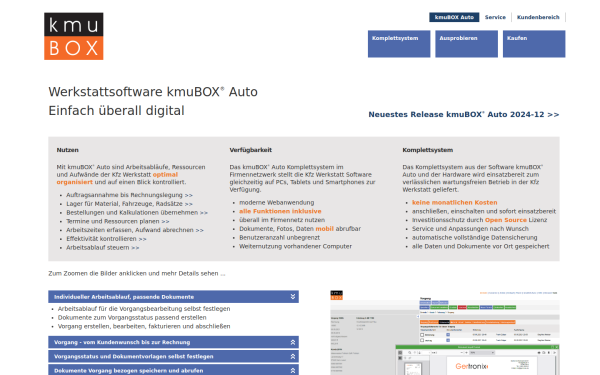Open Neuestes Release kmuBOX Auto 2024-12 link
This screenshot has height=375, width=600.
(x=463, y=114)
